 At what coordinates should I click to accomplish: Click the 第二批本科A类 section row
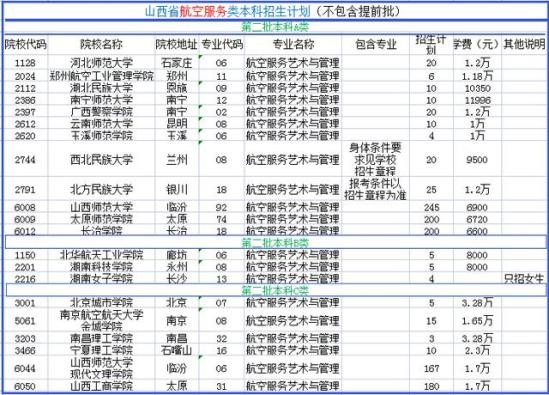point(275,27)
